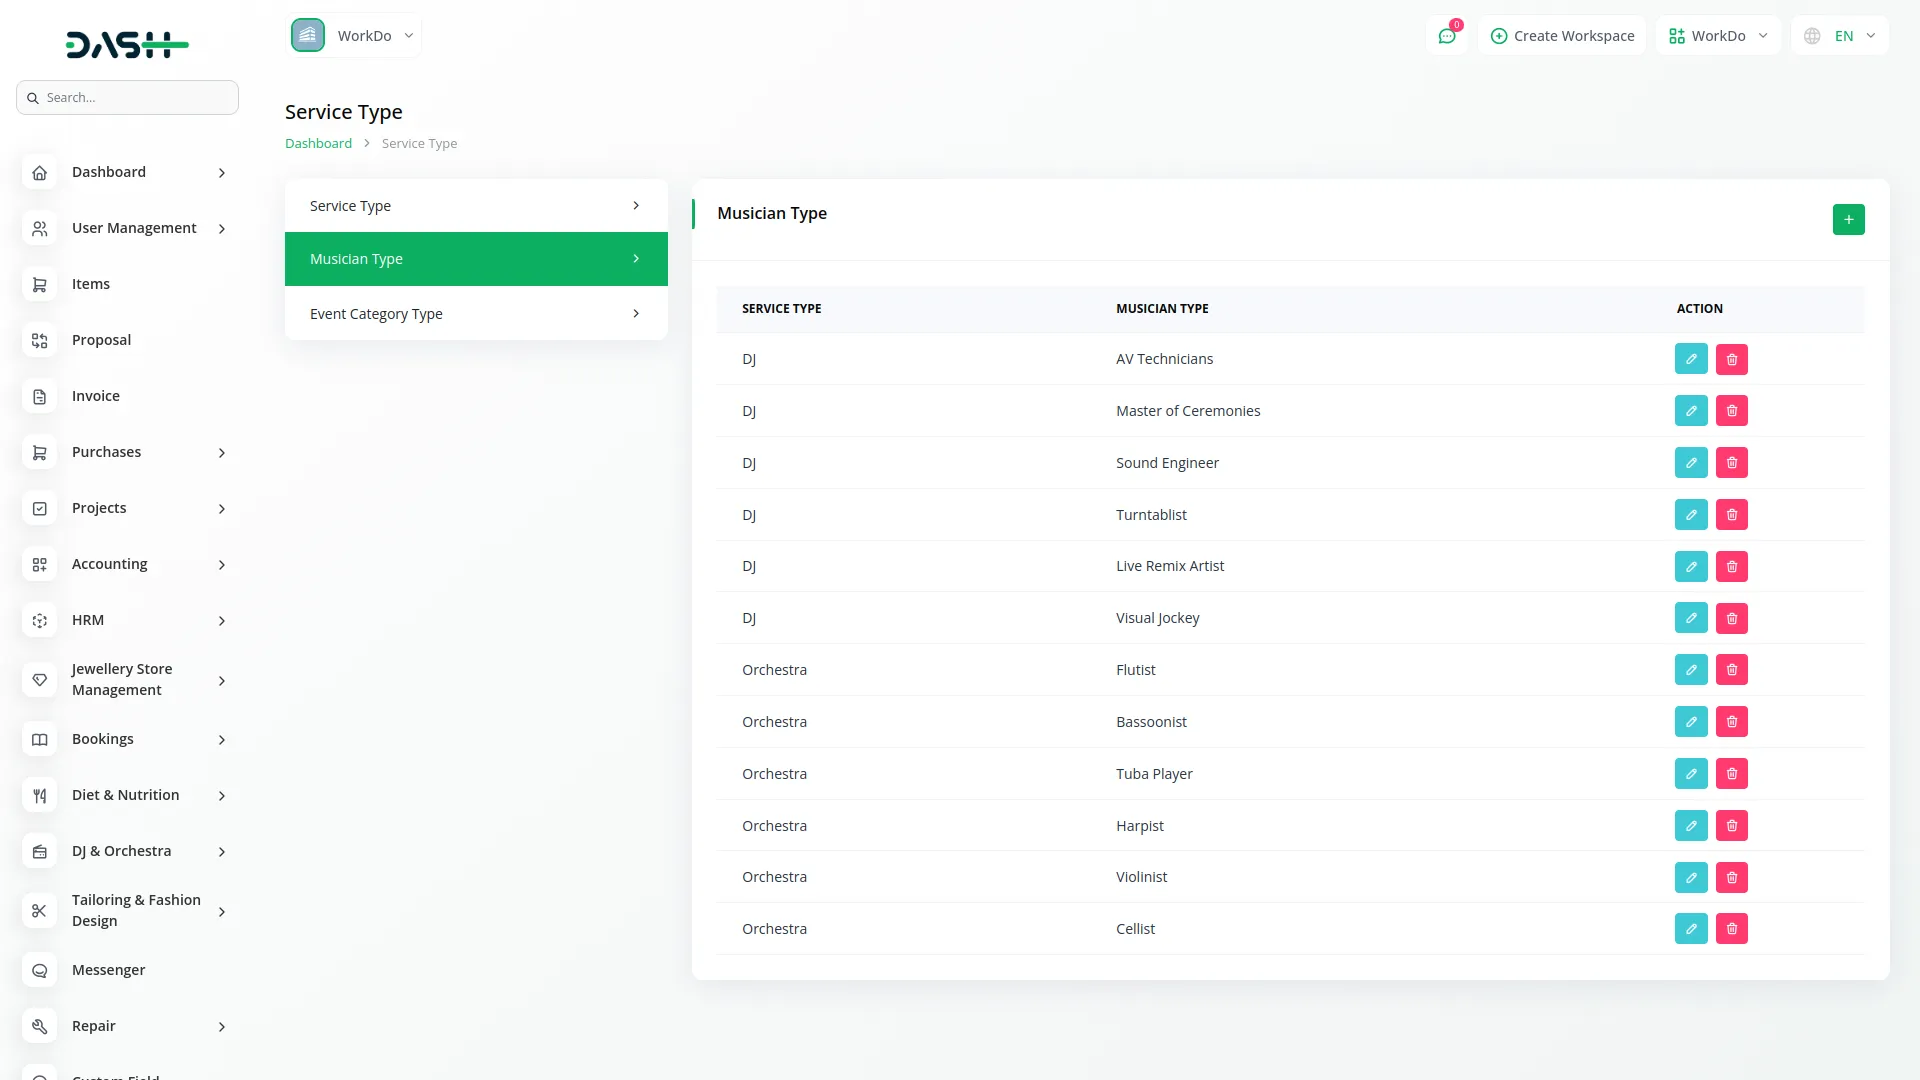The image size is (1920, 1080).
Task: Edit the Visual Jockey entry
Action: [x=1691, y=618]
